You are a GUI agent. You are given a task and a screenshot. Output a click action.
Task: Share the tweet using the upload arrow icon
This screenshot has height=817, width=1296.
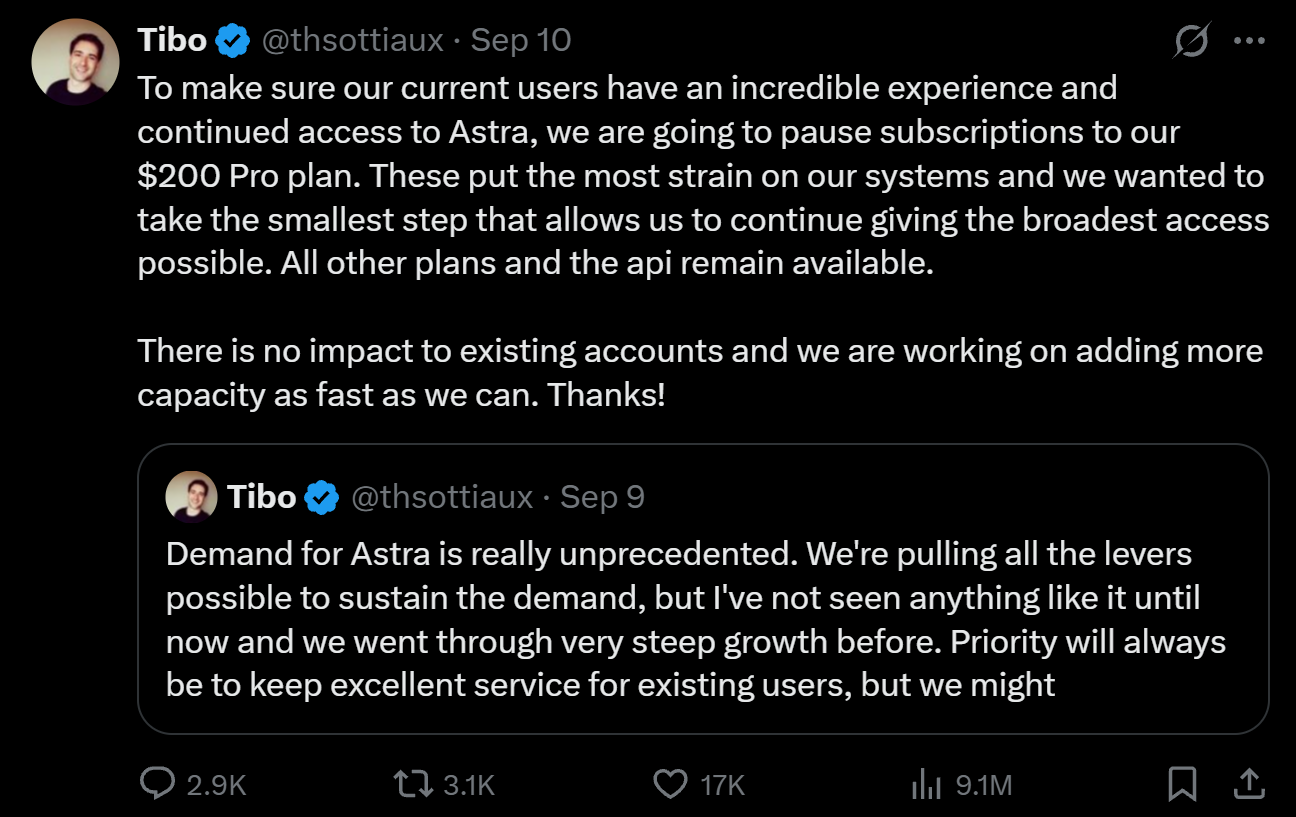pyautogui.click(x=1248, y=784)
